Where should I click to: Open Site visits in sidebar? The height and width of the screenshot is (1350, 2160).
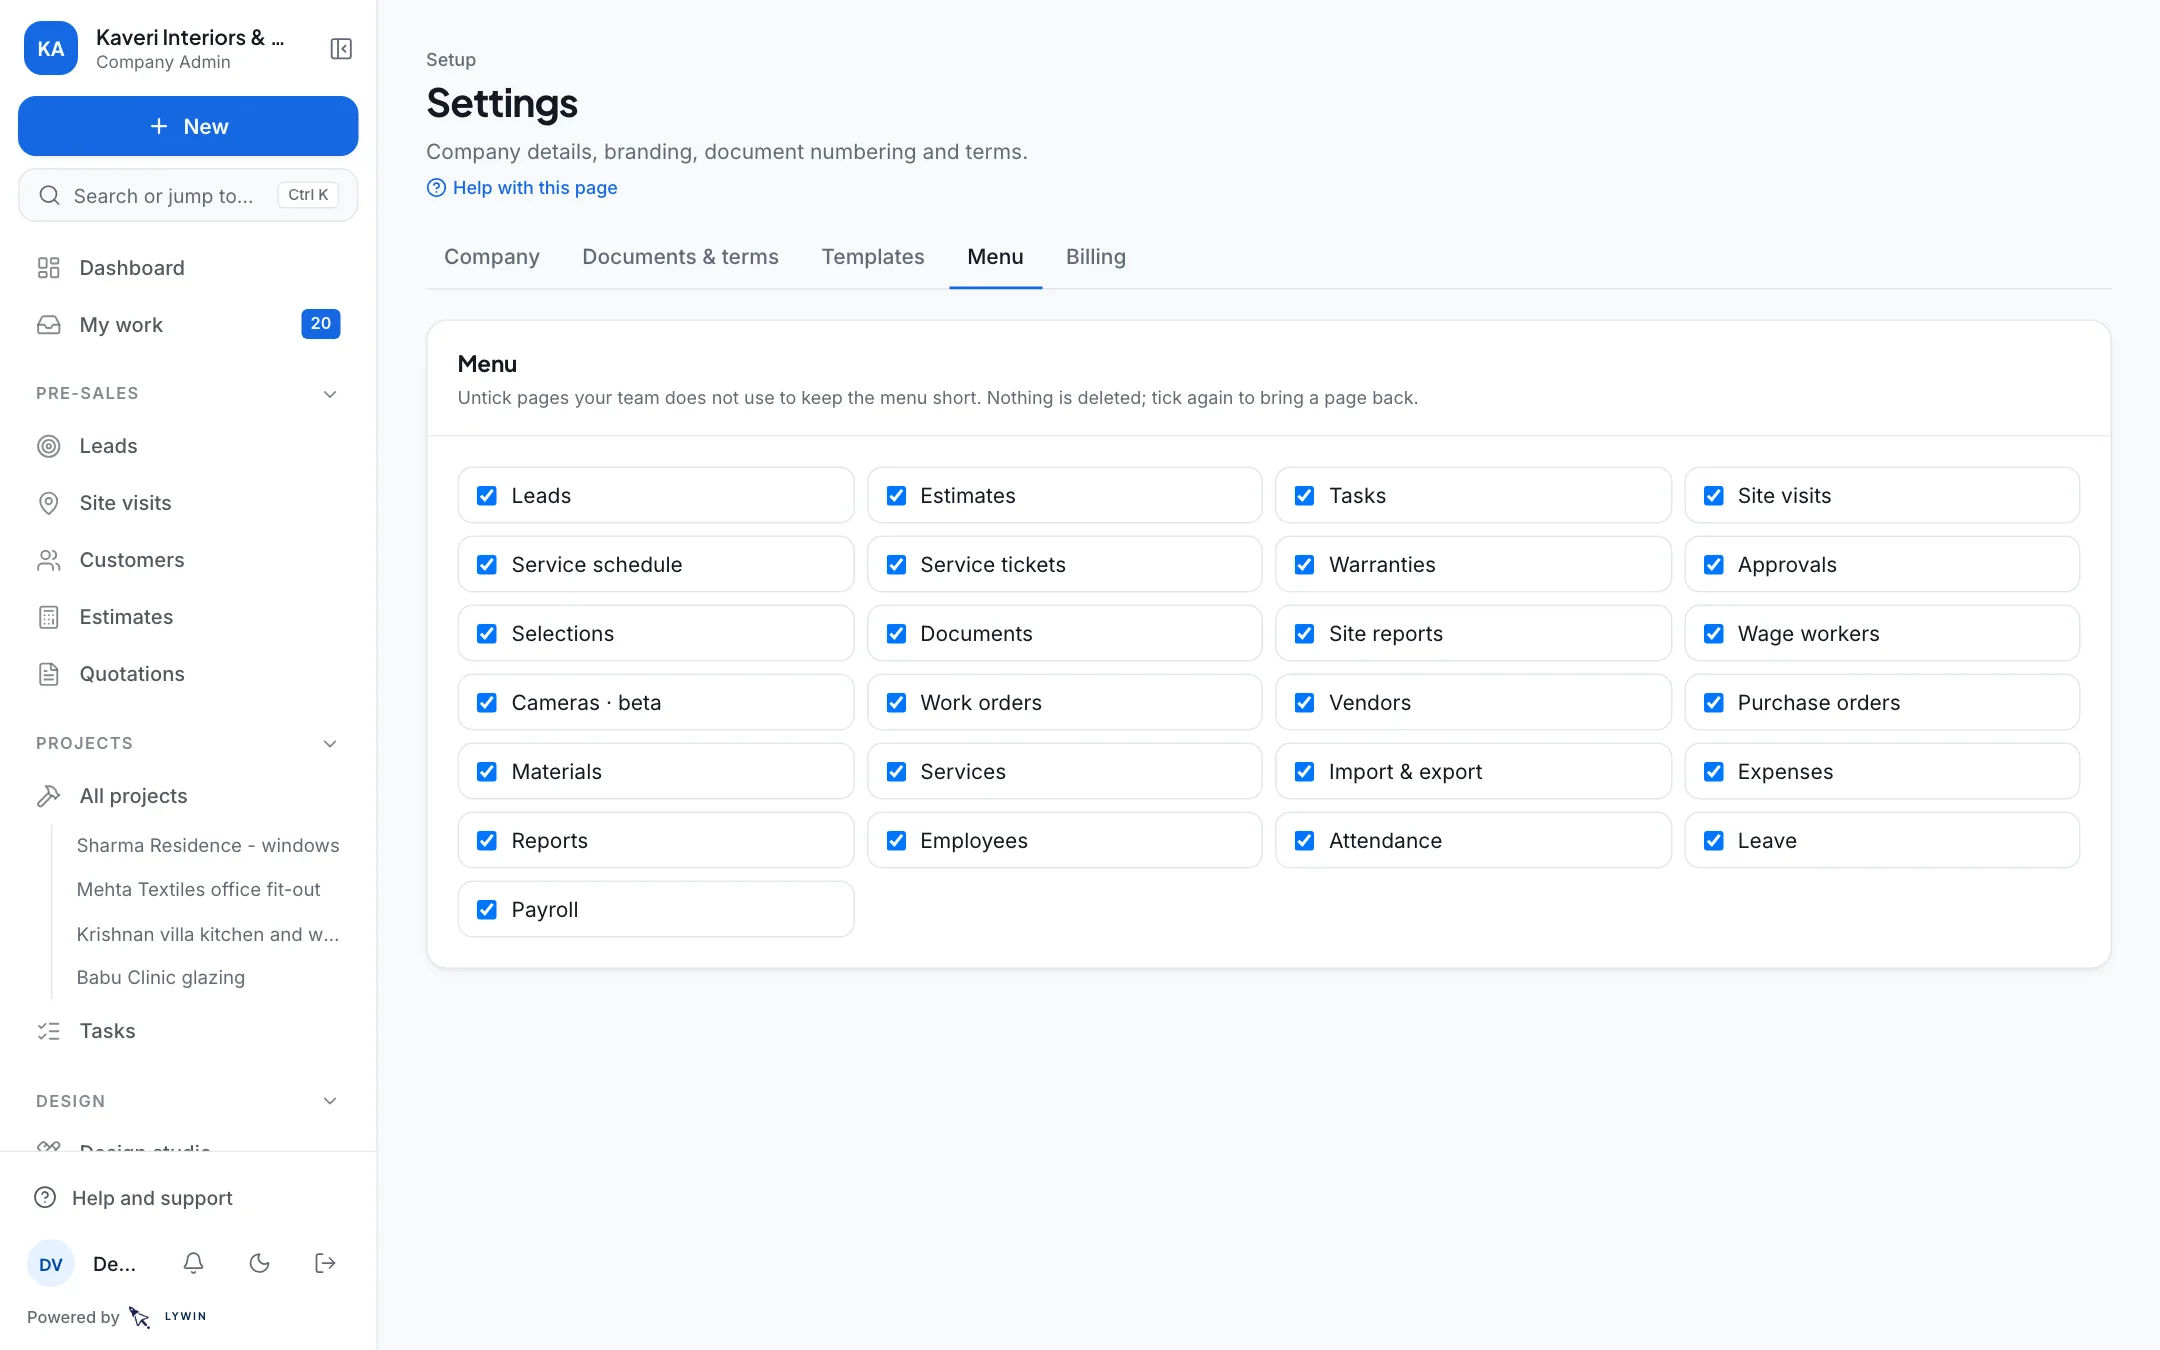pyautogui.click(x=188, y=503)
